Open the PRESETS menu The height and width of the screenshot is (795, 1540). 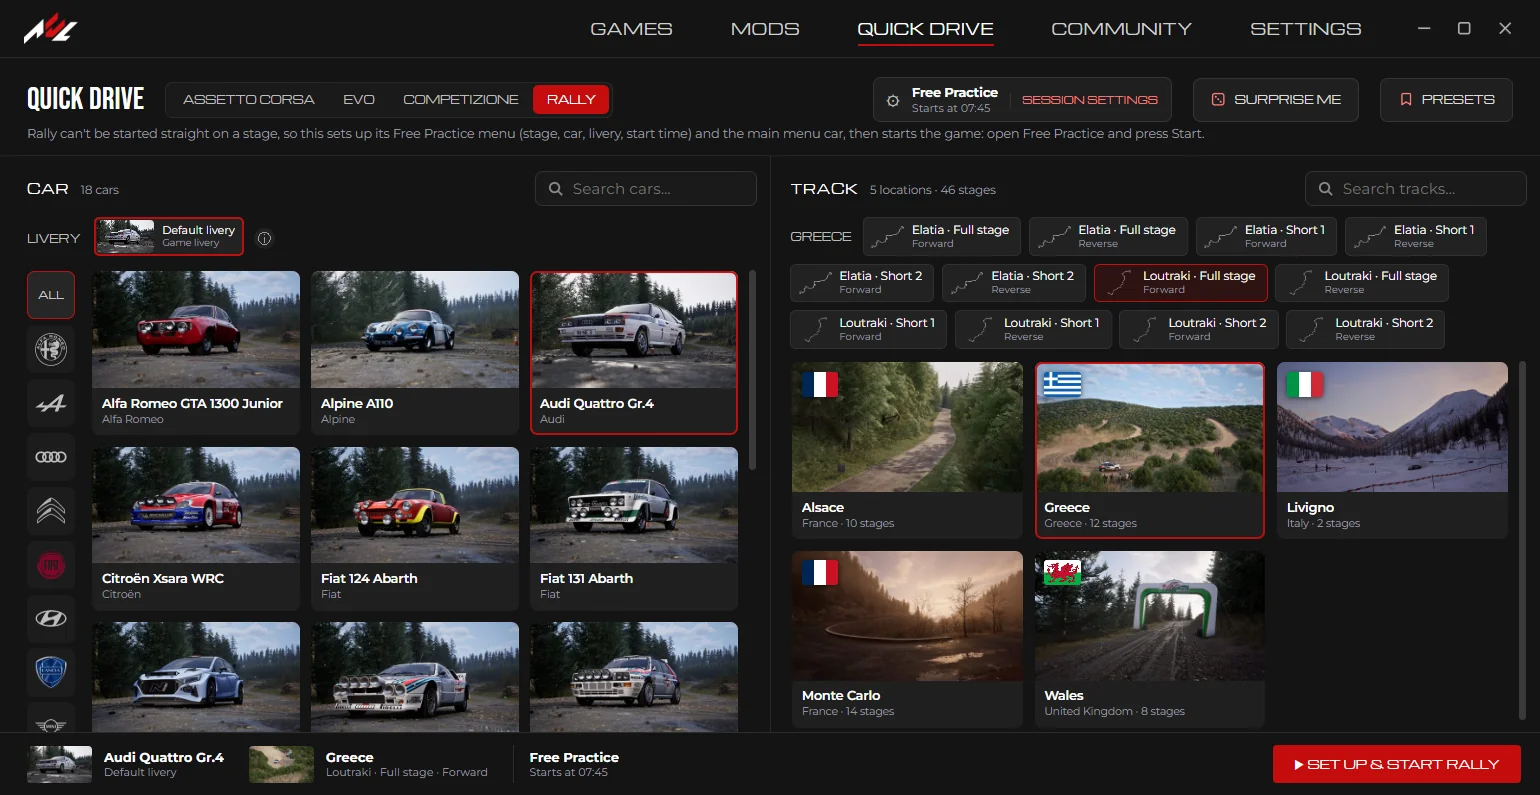[1446, 100]
